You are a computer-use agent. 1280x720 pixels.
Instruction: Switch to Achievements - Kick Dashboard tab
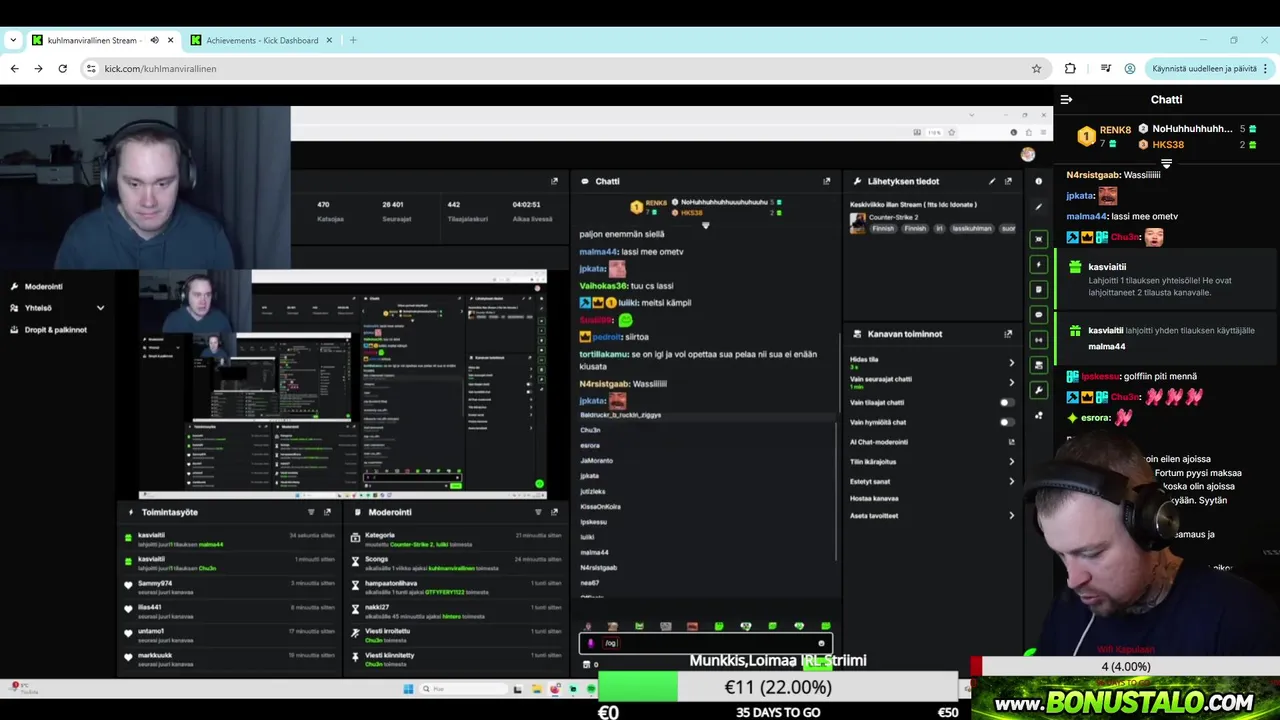click(262, 40)
